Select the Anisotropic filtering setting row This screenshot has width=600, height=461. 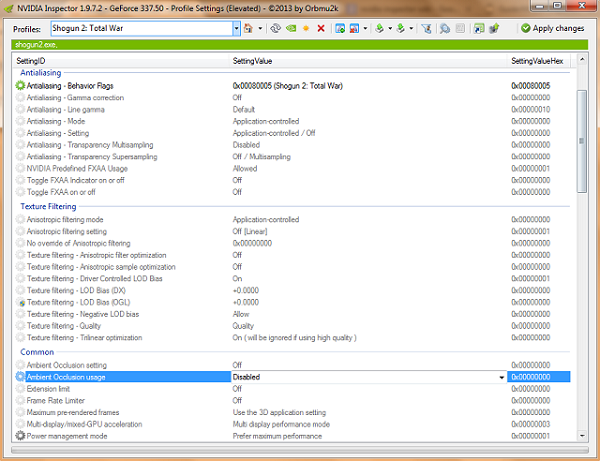coord(293,231)
